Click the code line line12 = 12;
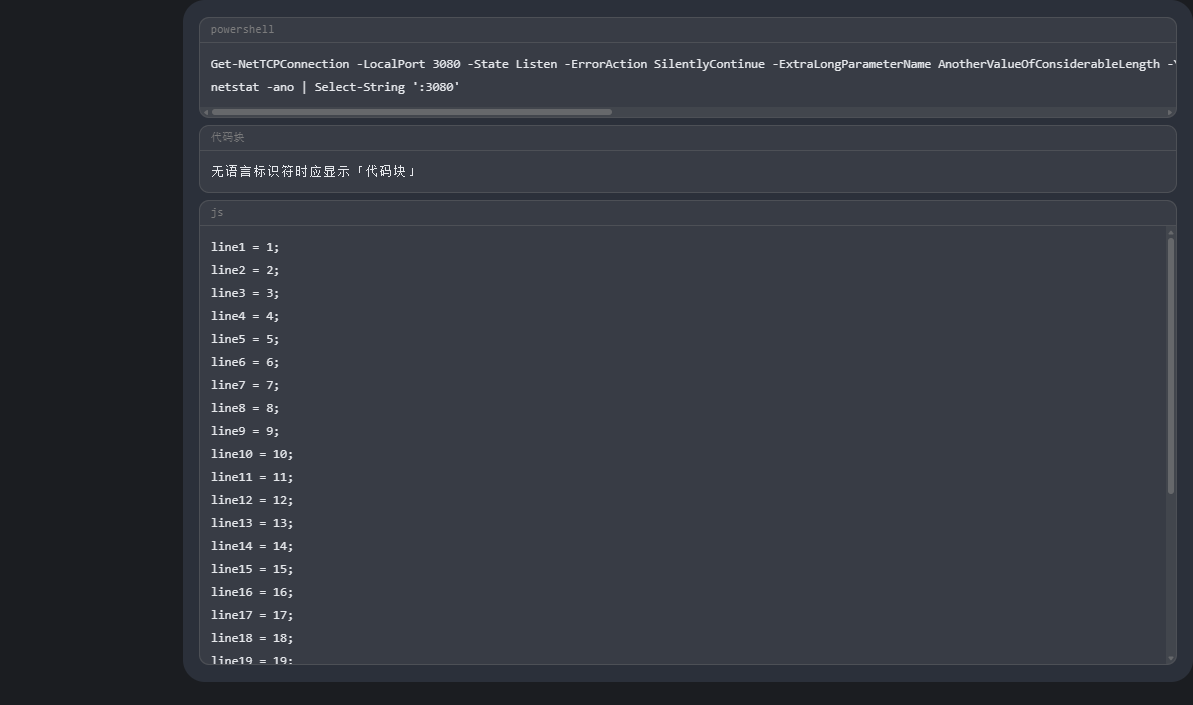 pyautogui.click(x=252, y=500)
